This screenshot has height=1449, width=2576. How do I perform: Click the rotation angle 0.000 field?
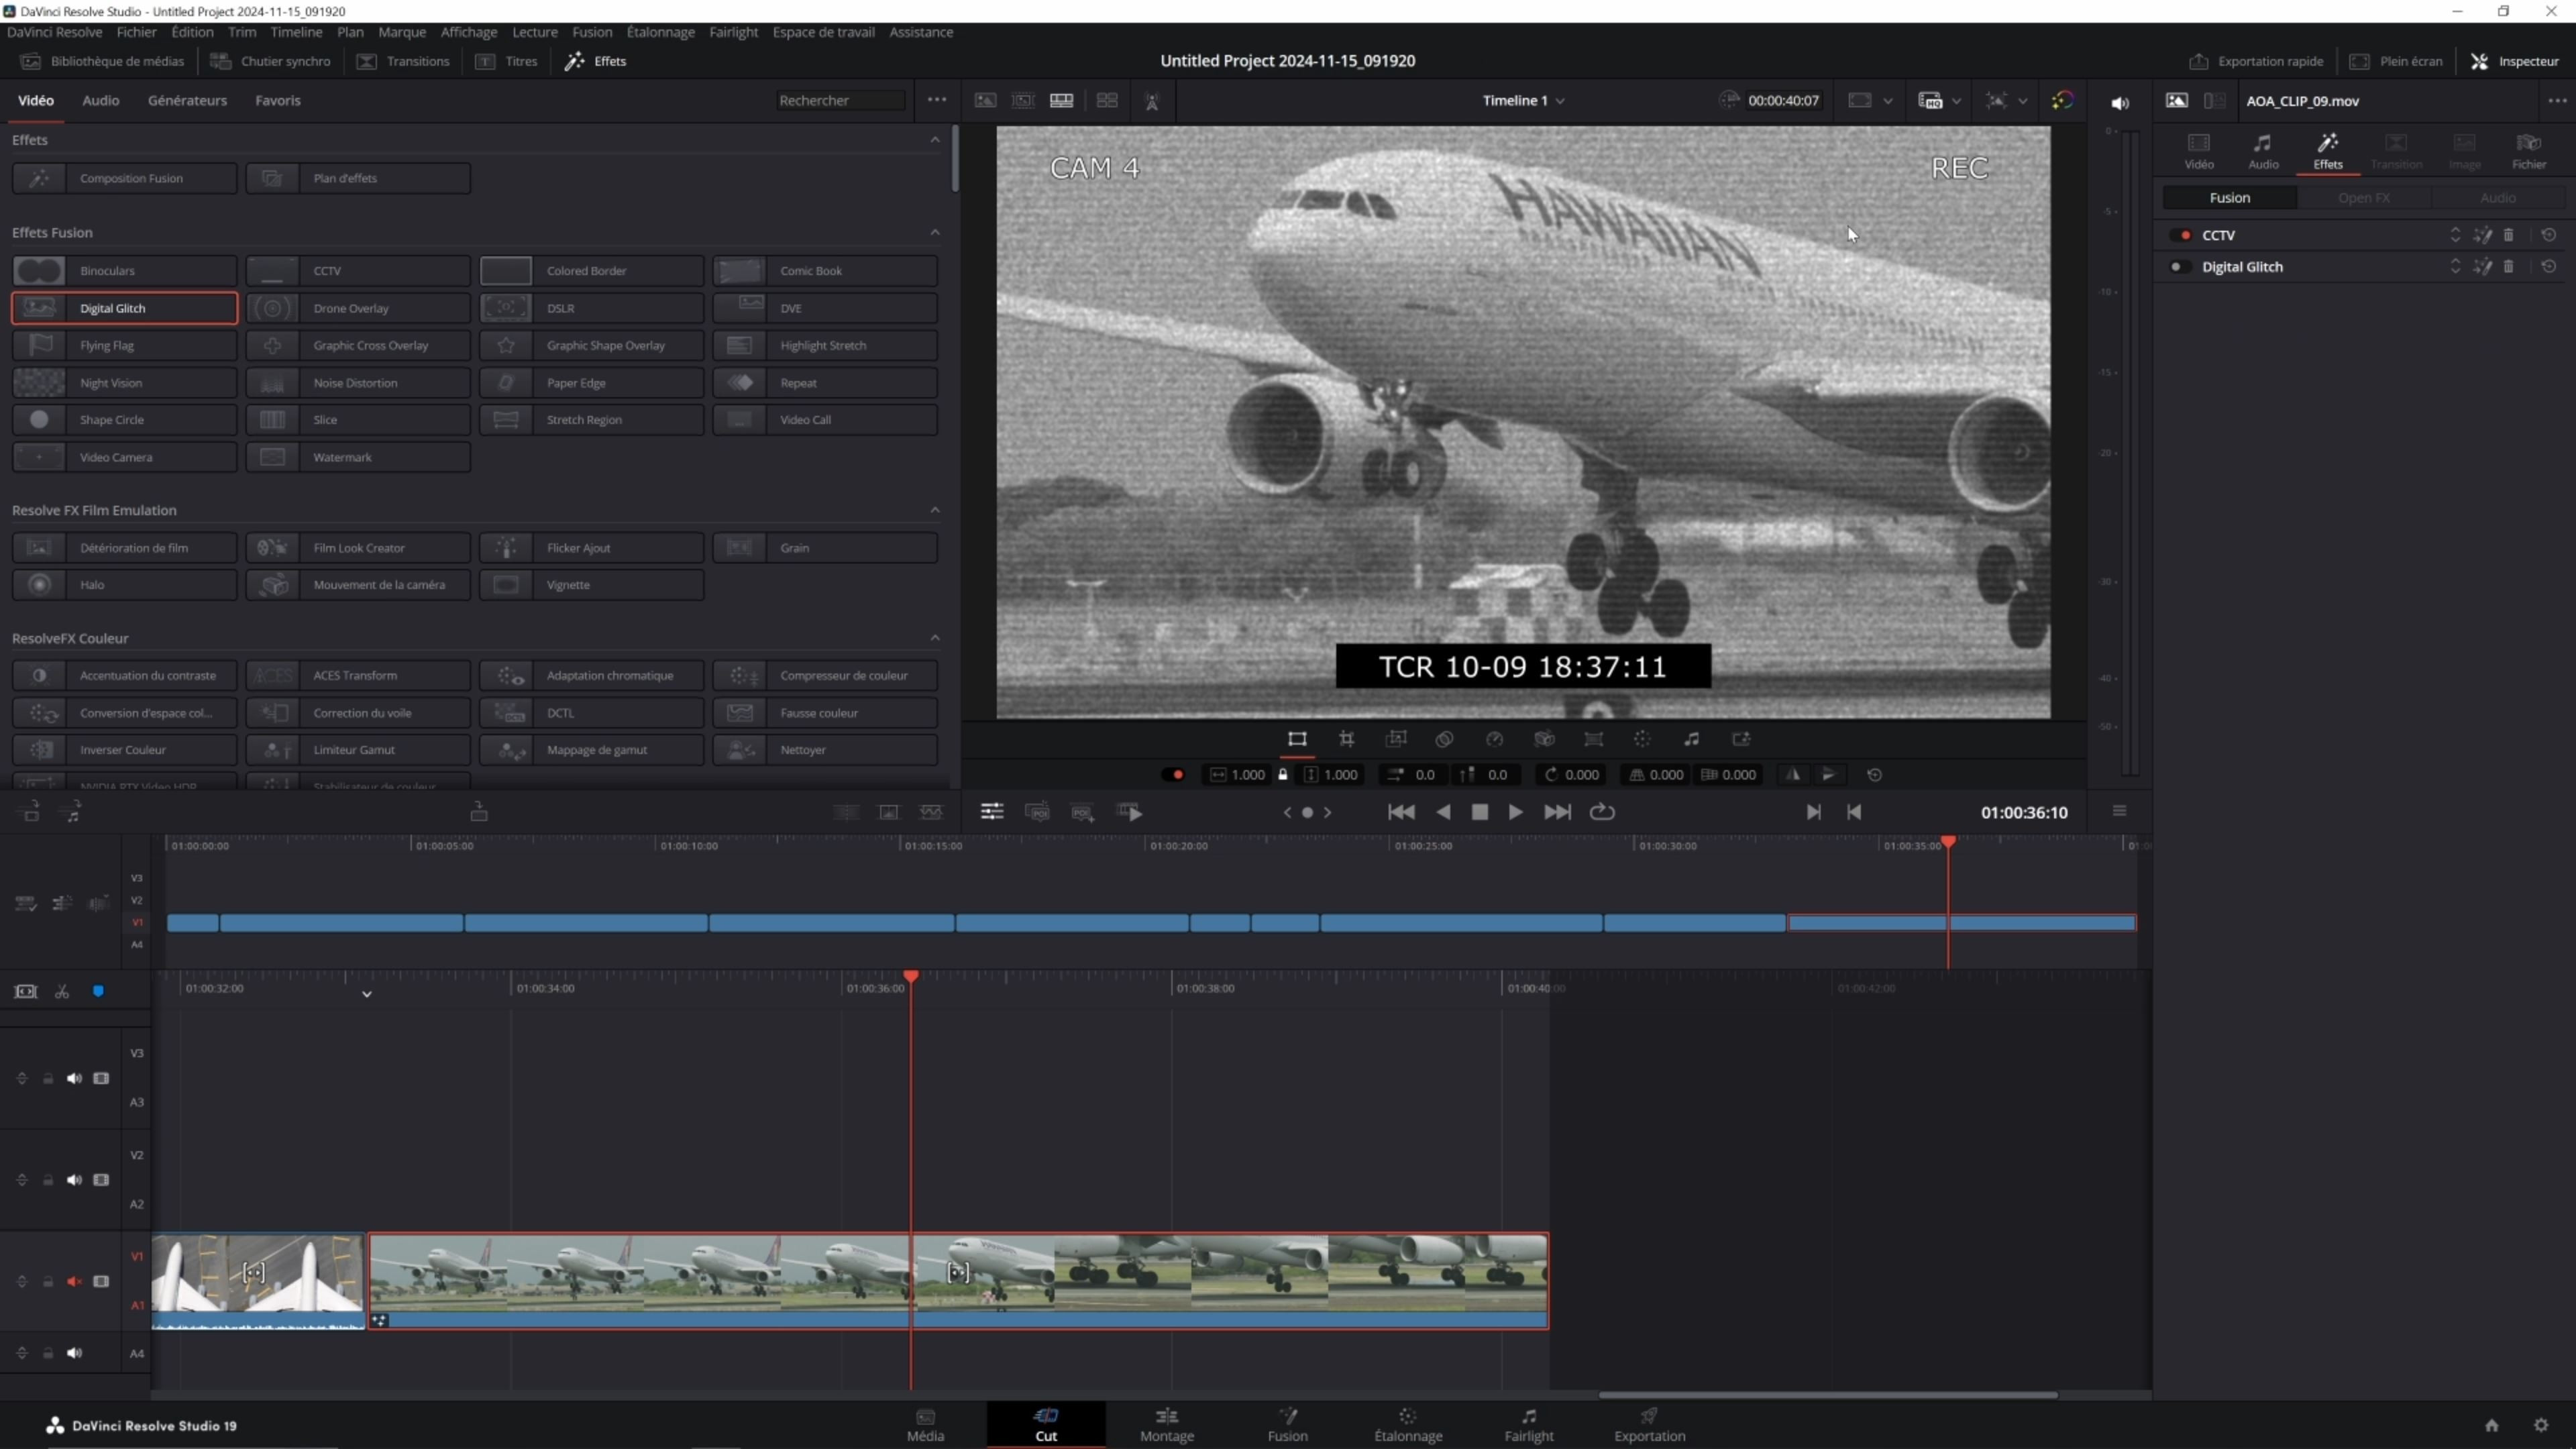pos(1572,775)
